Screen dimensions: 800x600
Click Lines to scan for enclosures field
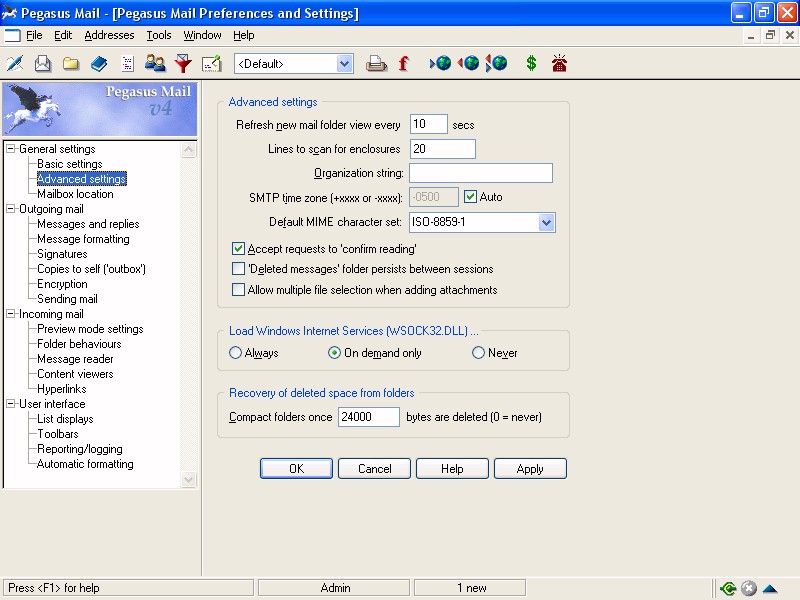pyautogui.click(x=442, y=148)
